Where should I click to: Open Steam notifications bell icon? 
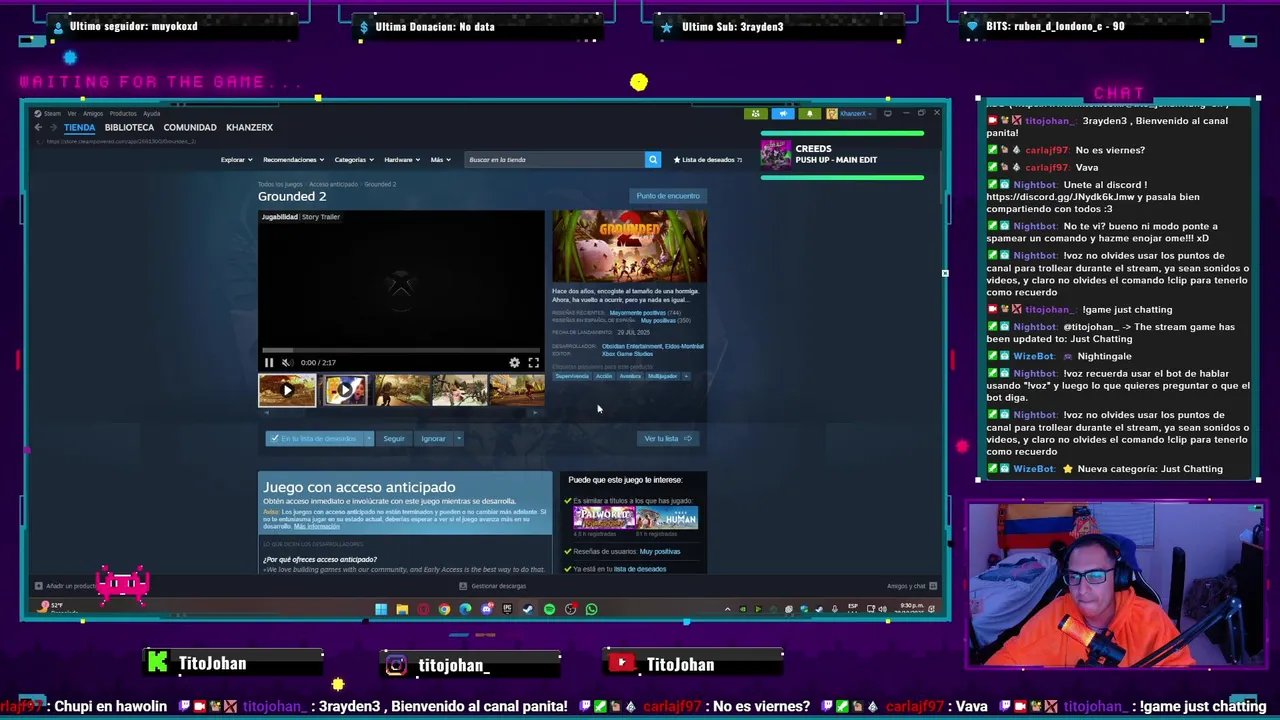pos(810,113)
